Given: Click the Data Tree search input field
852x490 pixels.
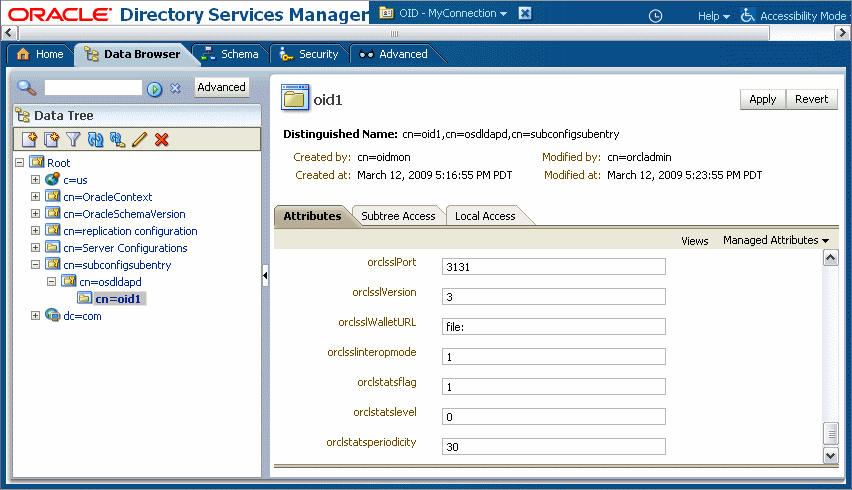Looking at the screenshot, I should 93,87.
